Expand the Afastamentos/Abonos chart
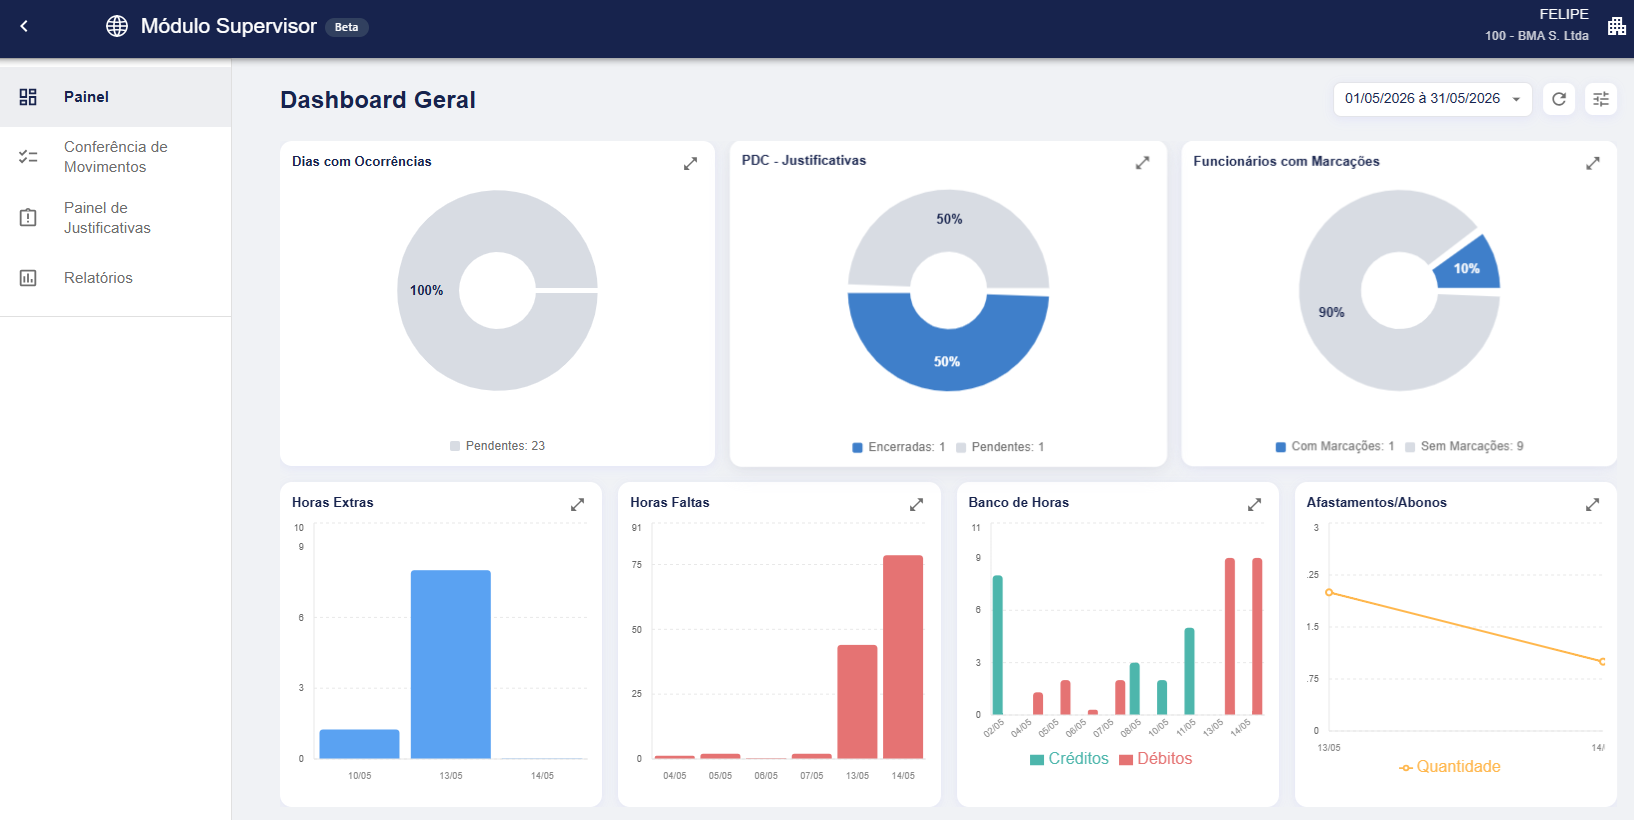This screenshot has width=1634, height=820. coord(1592,504)
